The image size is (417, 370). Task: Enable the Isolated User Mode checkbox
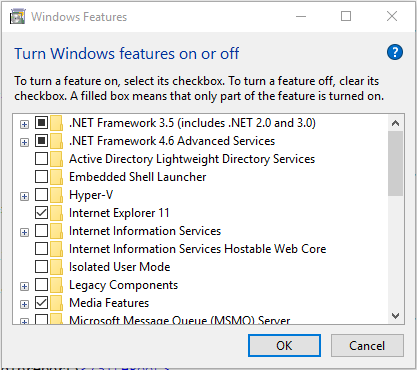pyautogui.click(x=41, y=267)
